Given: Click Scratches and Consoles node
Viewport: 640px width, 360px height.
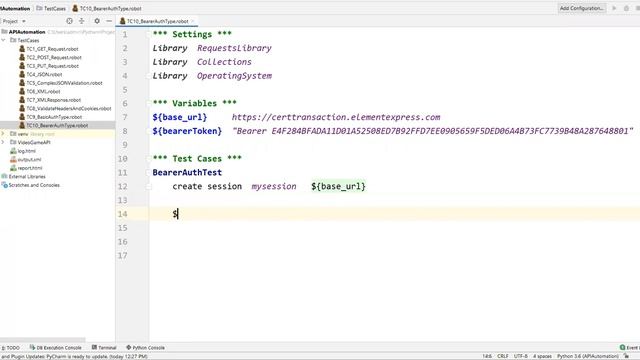Looking at the screenshot, I should point(34,185).
